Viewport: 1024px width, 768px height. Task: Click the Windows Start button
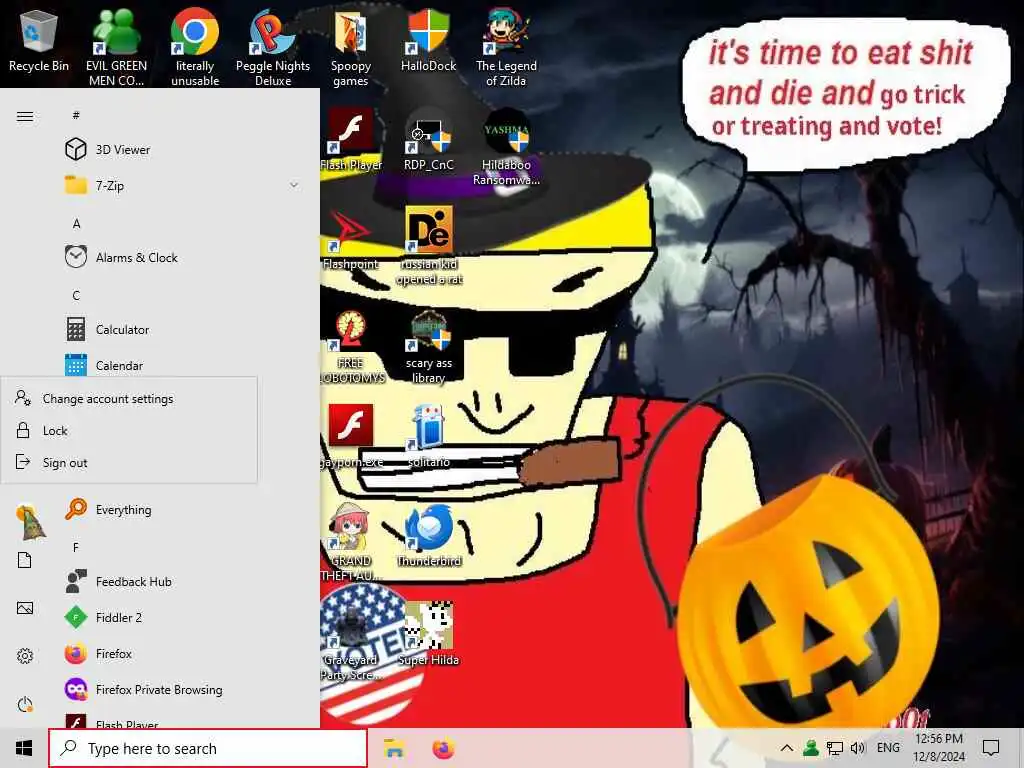24,748
